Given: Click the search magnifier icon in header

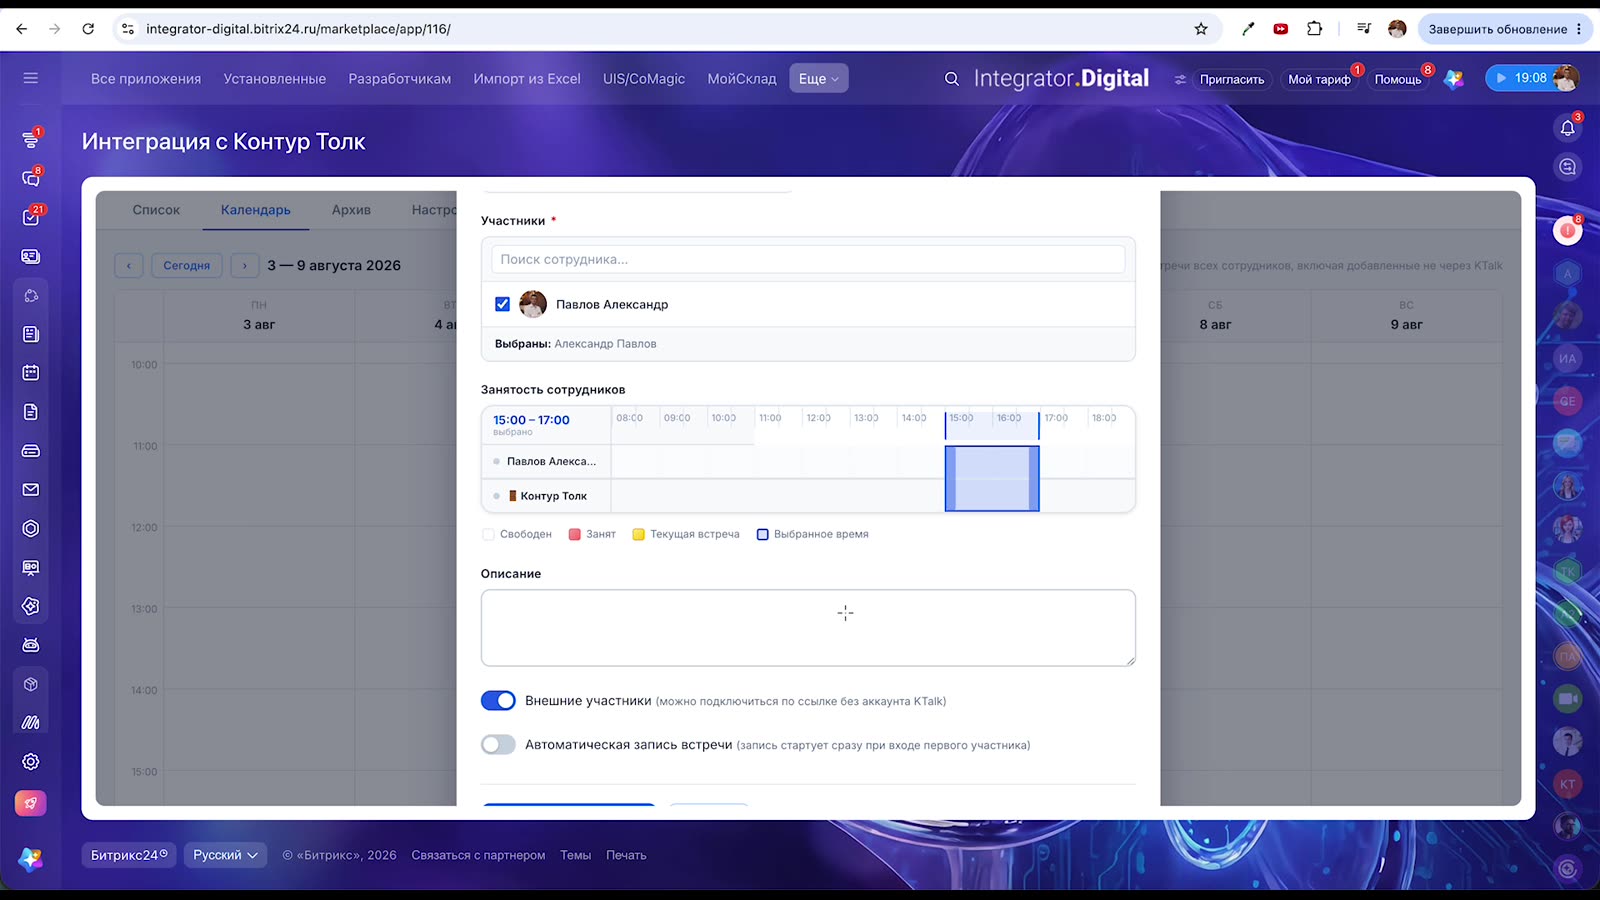Looking at the screenshot, I should coord(952,79).
